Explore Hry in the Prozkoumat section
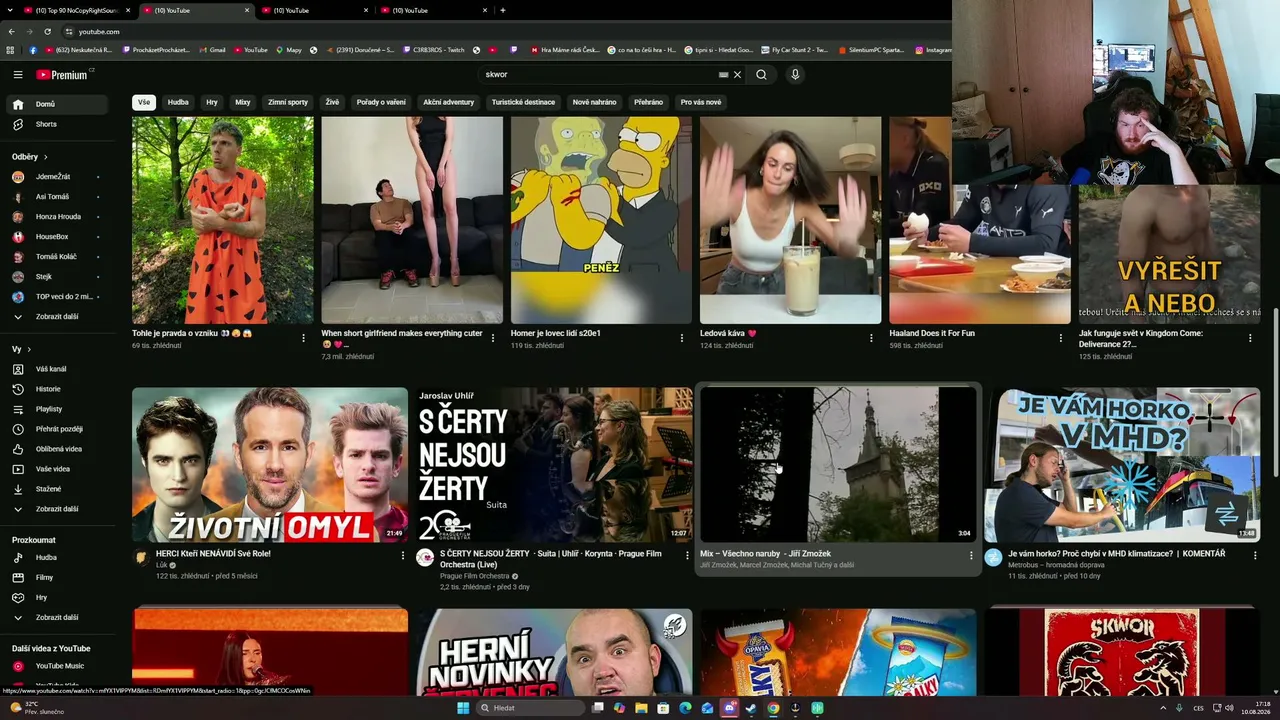The width and height of the screenshot is (1280, 720). 58,597
